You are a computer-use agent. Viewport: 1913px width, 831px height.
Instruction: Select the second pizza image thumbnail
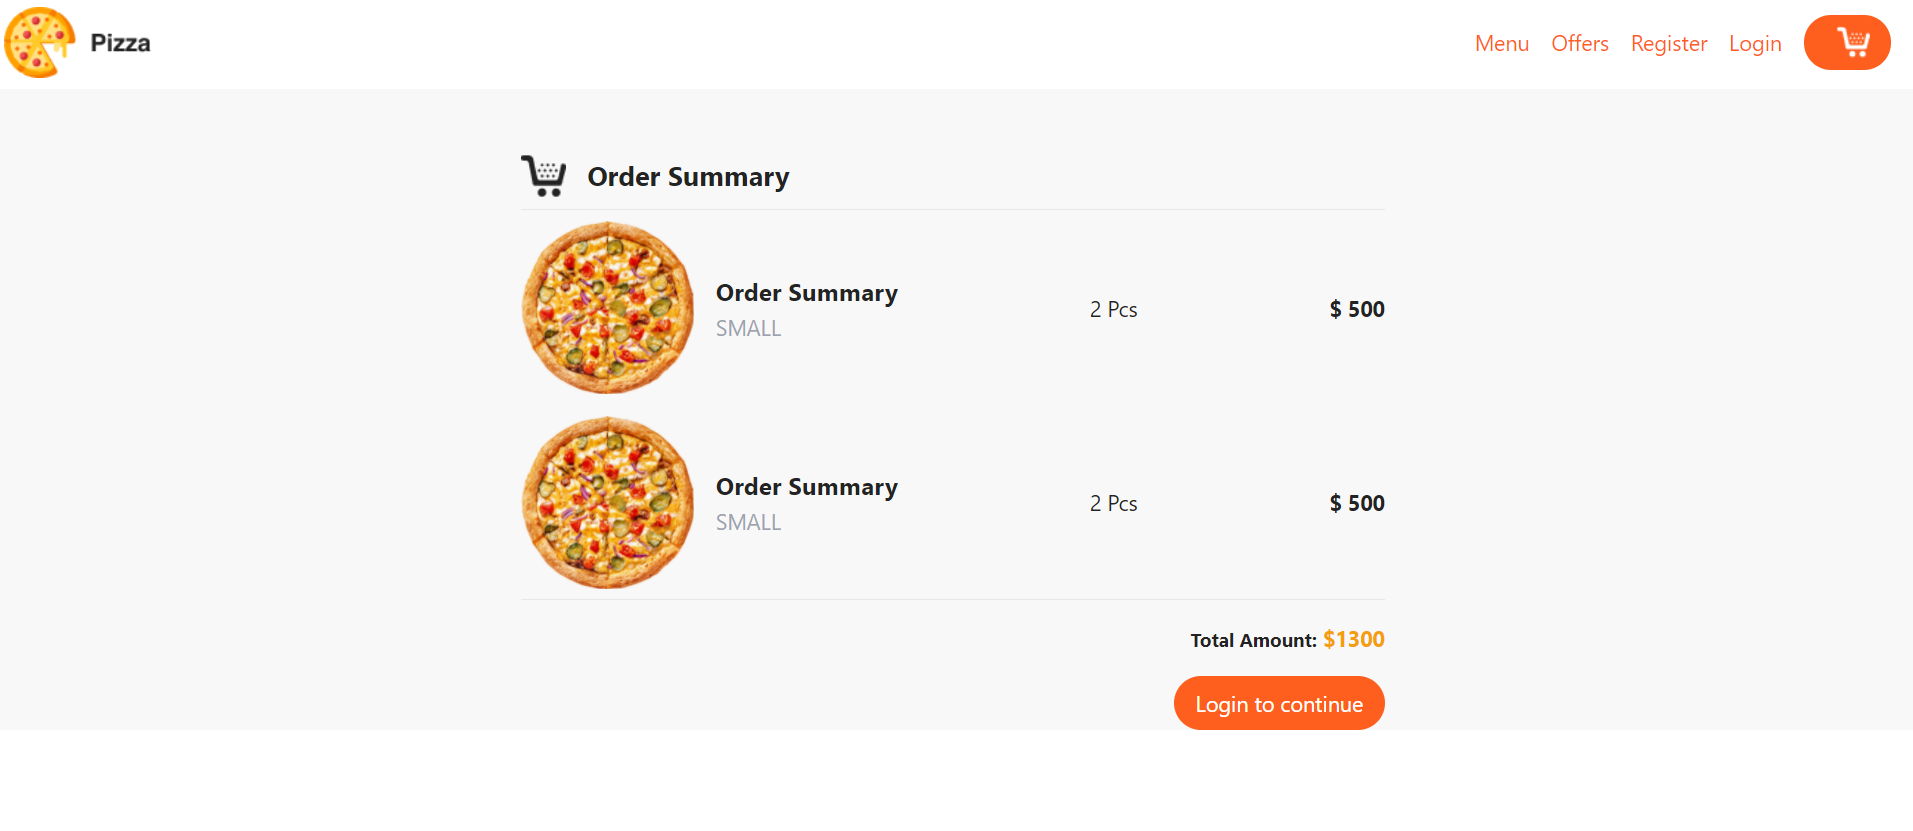click(606, 501)
